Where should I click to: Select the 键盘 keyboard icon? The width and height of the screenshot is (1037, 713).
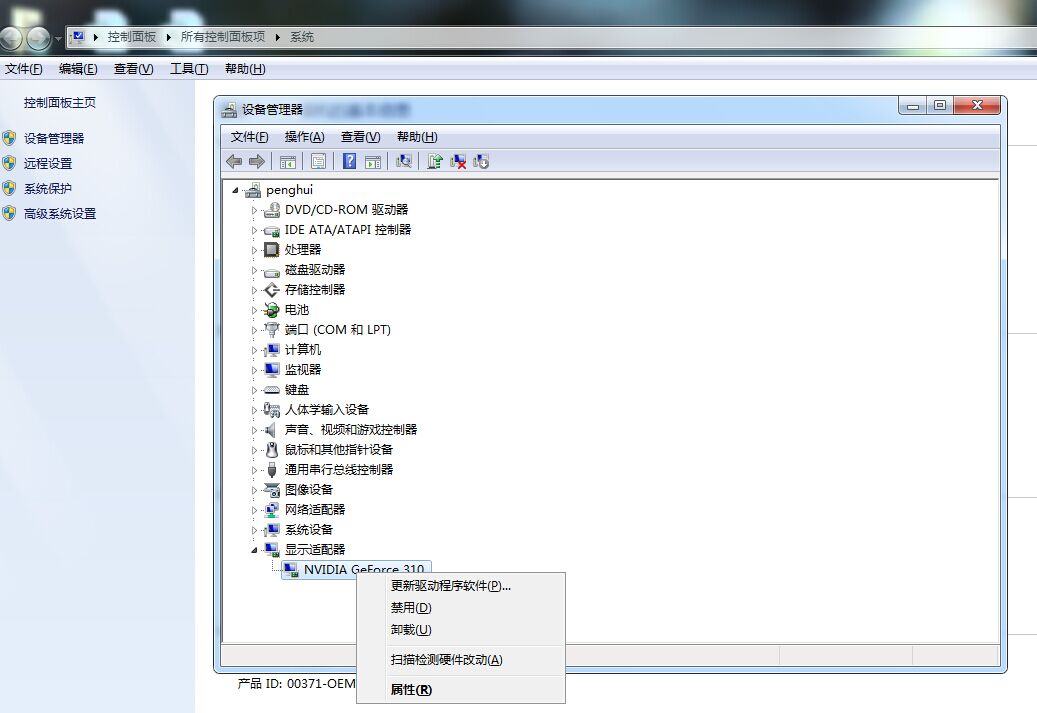tap(272, 390)
